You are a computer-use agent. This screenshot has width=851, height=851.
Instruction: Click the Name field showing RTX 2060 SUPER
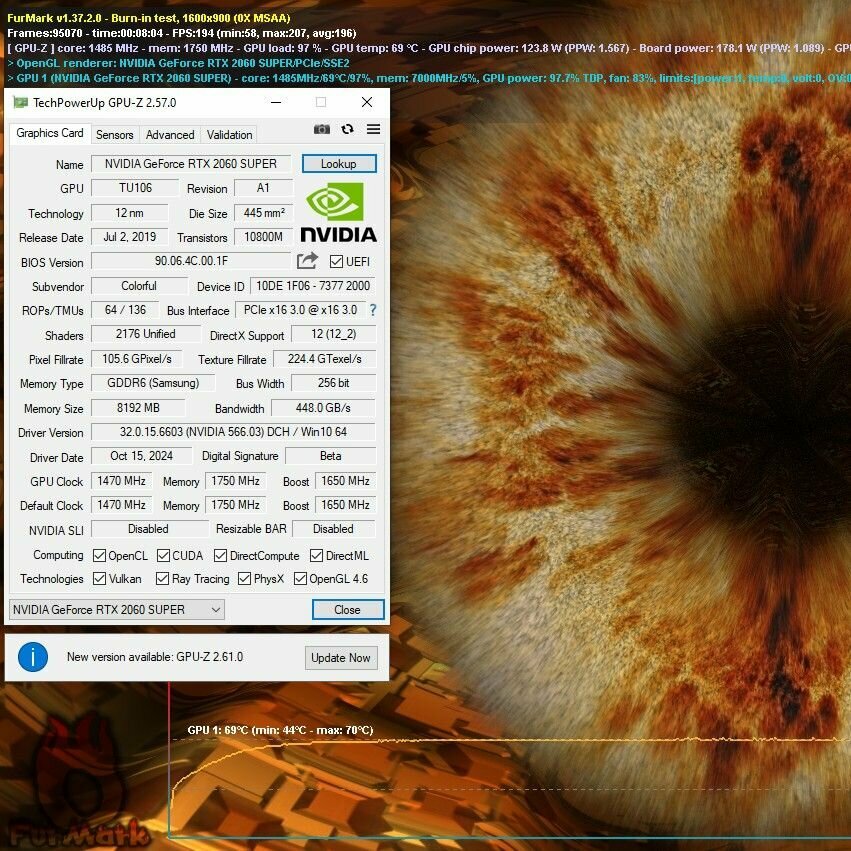point(191,164)
